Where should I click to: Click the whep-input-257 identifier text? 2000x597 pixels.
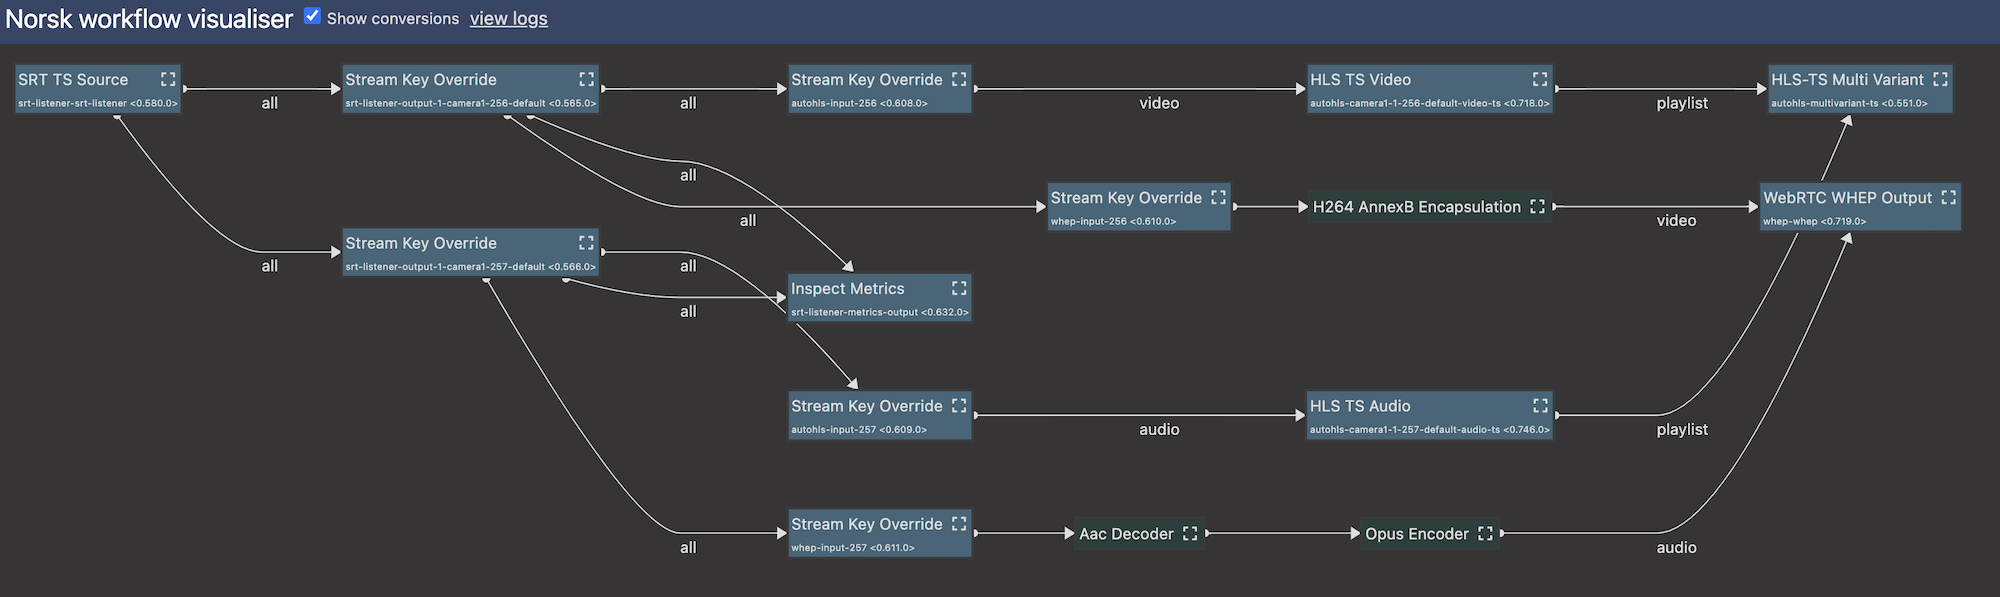(x=853, y=548)
